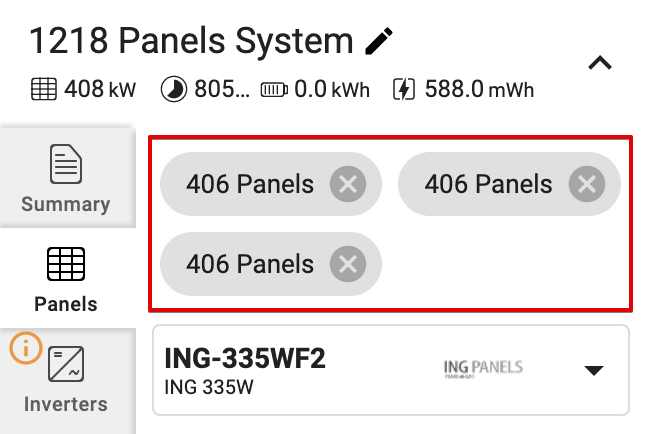Image resolution: width=650 pixels, height=434 pixels.
Task: Remove the first 406 Panels chip
Action: coord(348,184)
